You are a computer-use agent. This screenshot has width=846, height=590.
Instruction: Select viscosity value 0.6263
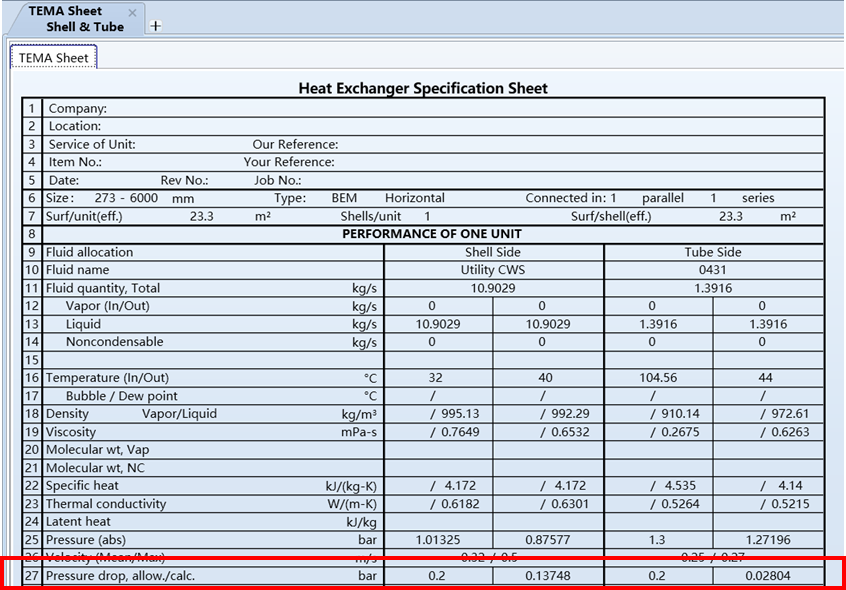[x=790, y=432]
